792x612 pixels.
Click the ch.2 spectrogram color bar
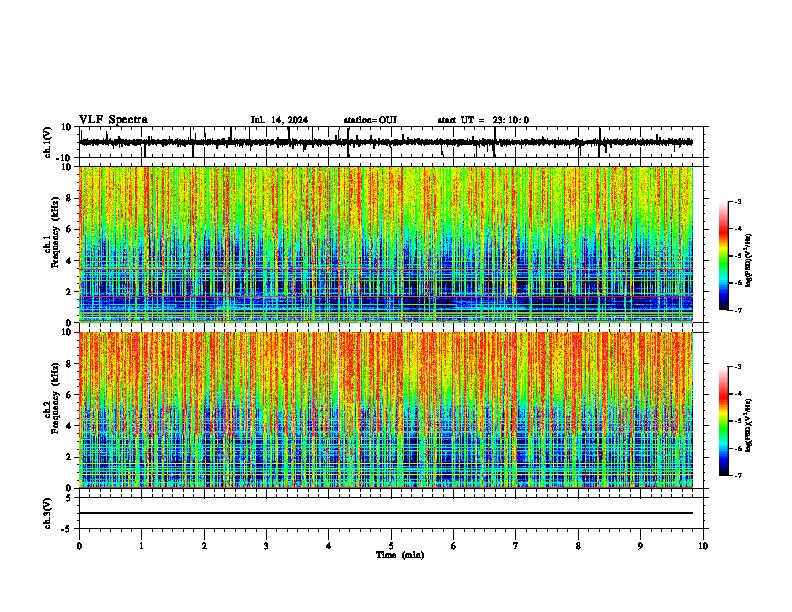(x=724, y=421)
